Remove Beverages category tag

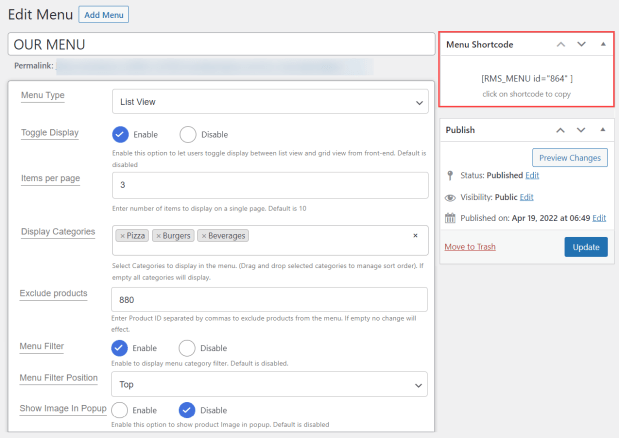204,236
